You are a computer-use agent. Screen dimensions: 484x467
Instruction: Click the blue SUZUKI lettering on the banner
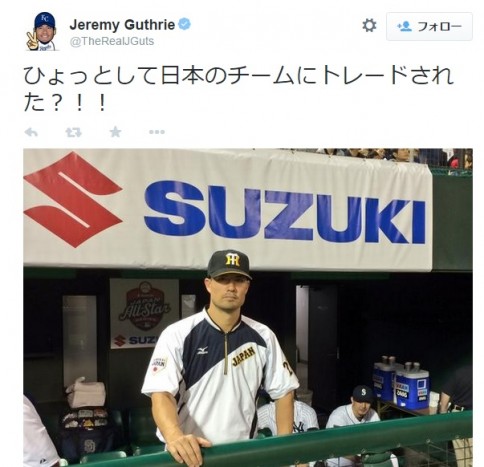pos(285,213)
